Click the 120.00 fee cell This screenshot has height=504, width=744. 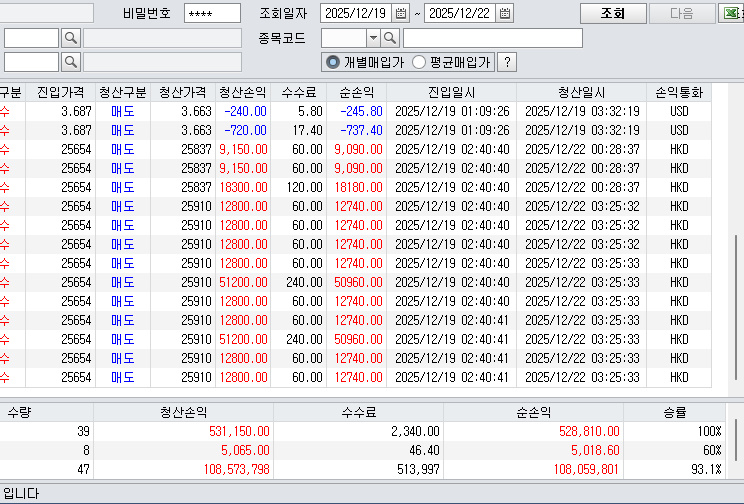point(298,187)
